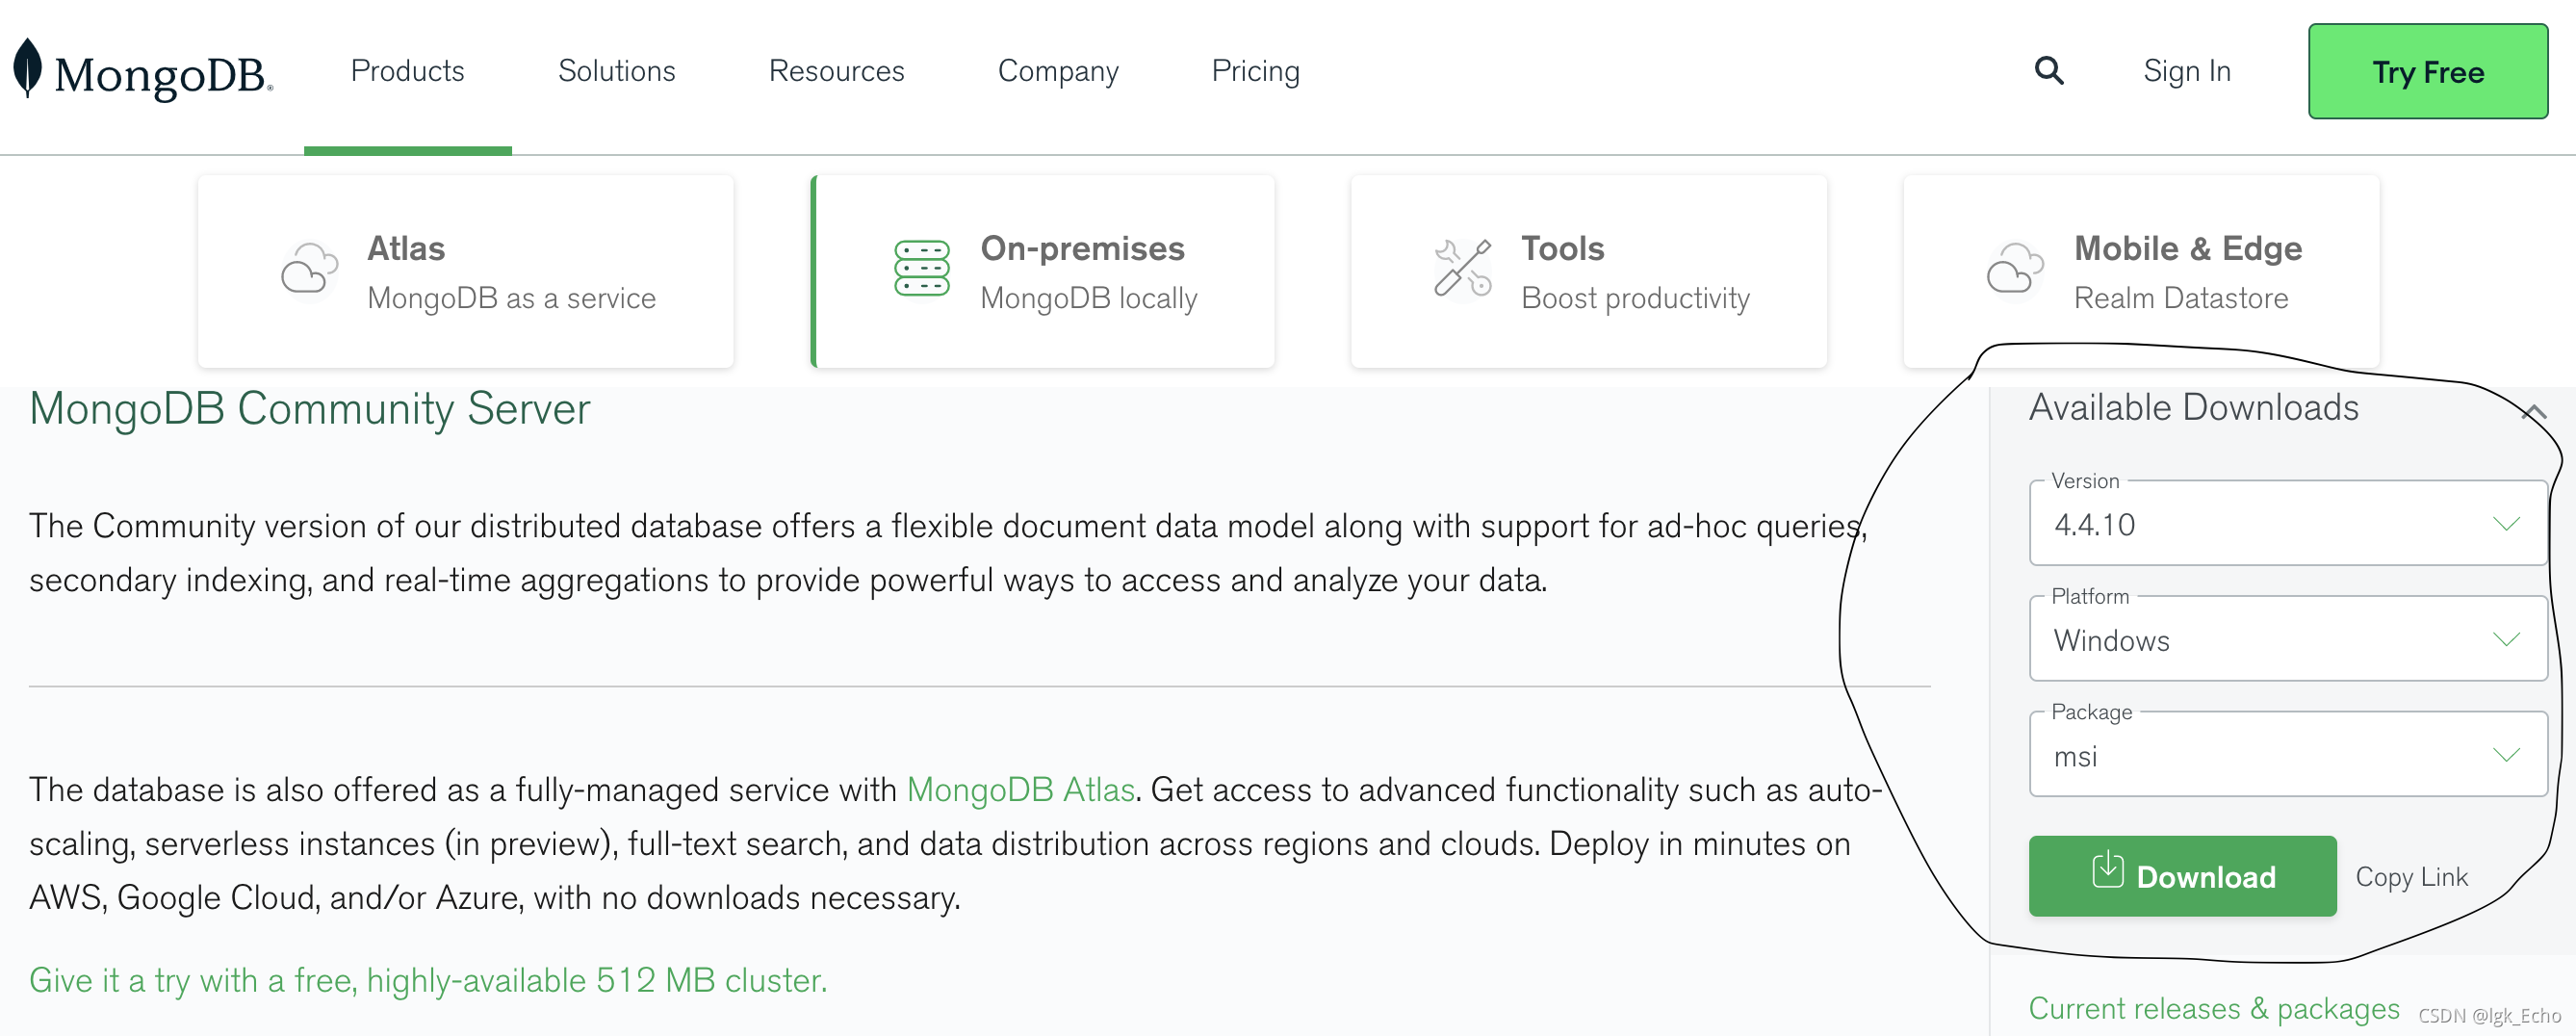2576x1036 pixels.
Task: Open the Platform Windows dropdown
Action: pyautogui.click(x=2287, y=639)
